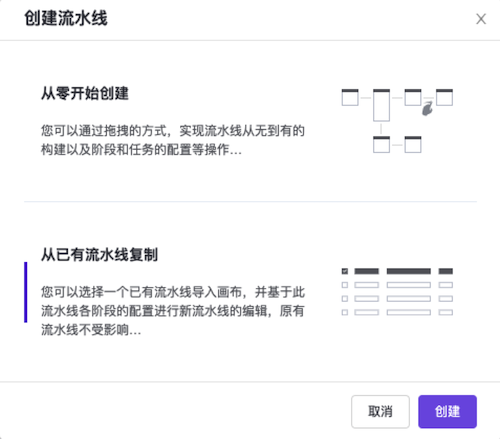
Task: Click the last unchecked box in list illustration
Action: click(345, 312)
